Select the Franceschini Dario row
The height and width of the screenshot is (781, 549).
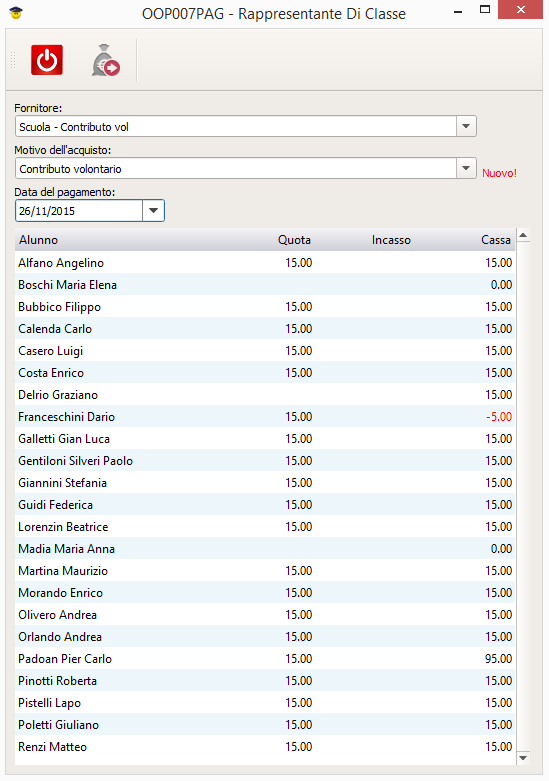(265, 416)
